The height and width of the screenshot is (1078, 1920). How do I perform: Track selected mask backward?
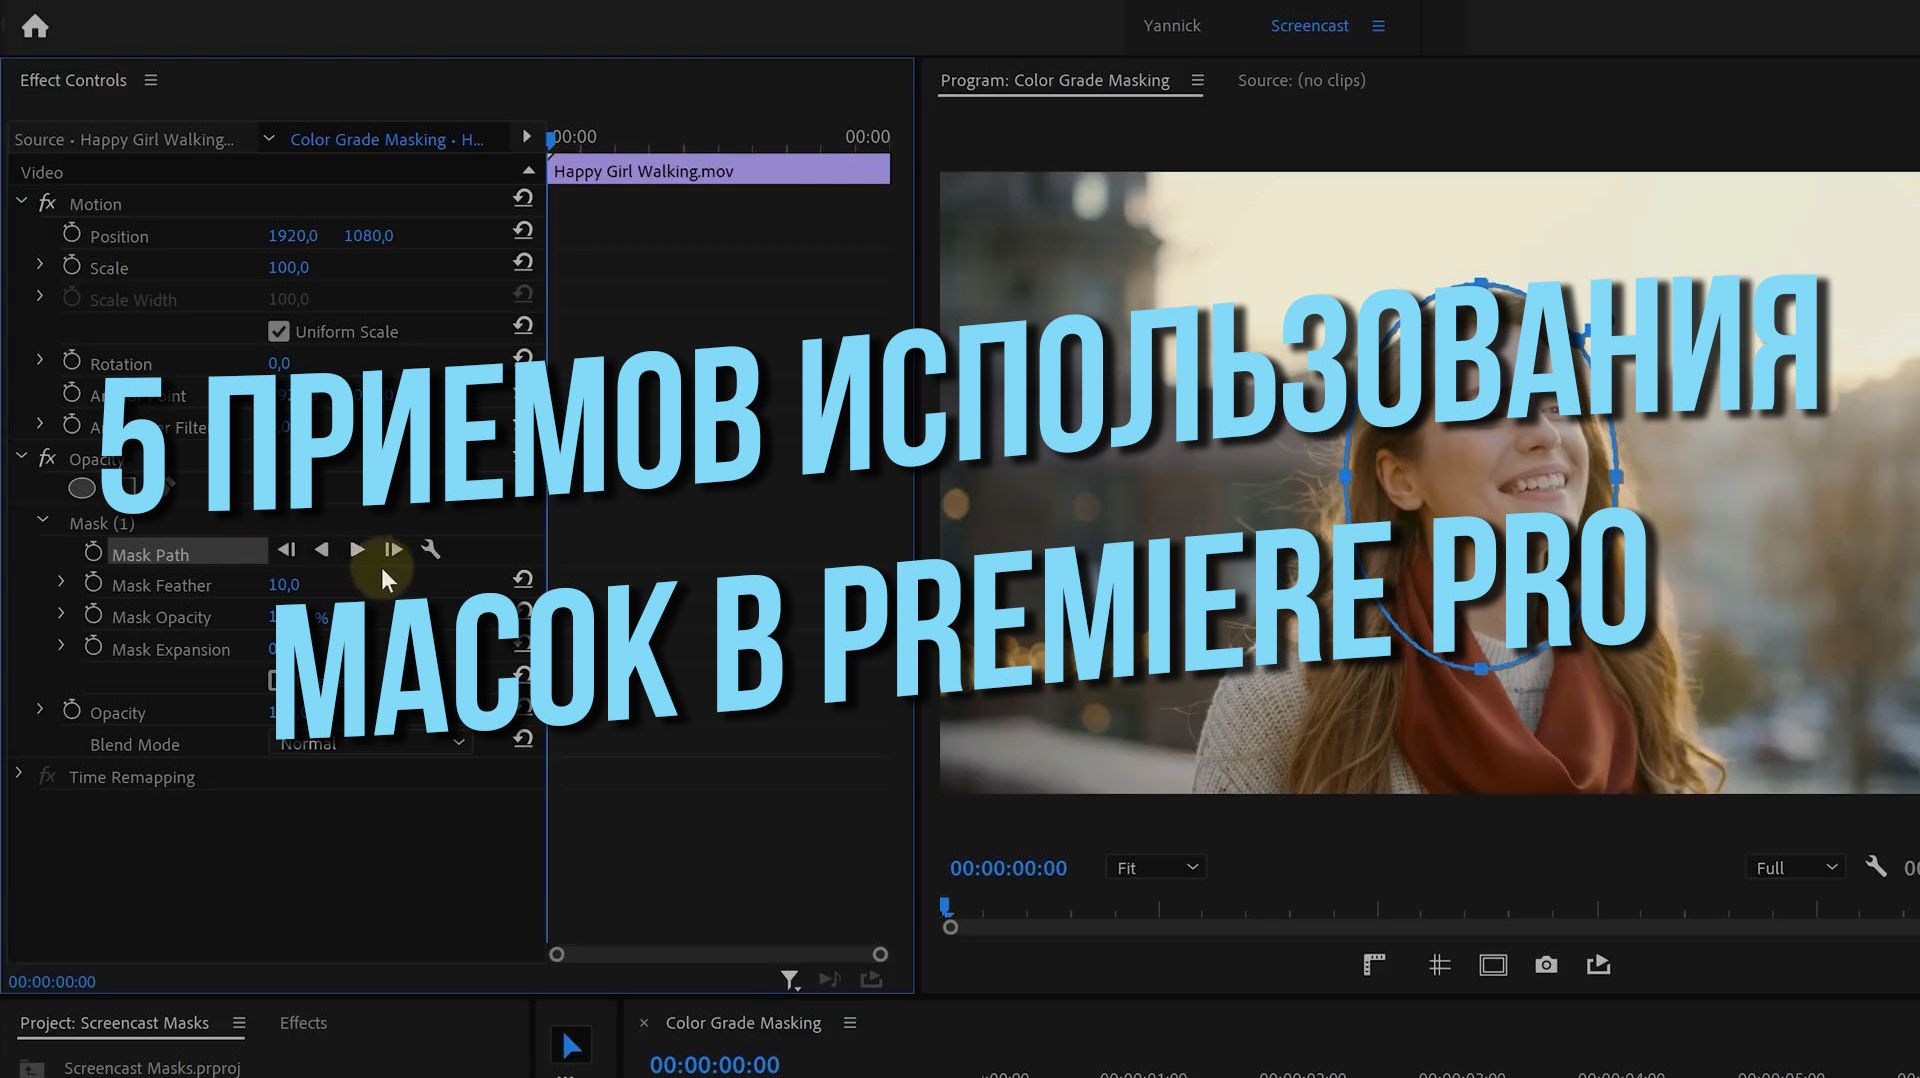pos(321,549)
